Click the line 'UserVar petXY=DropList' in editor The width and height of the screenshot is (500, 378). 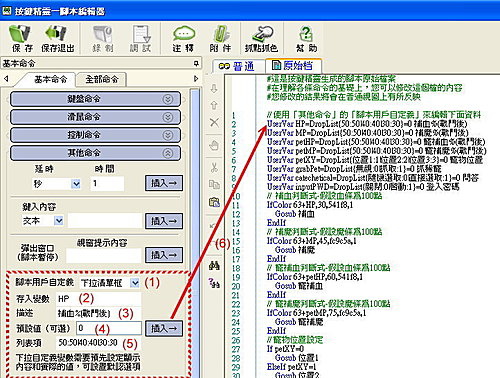(374, 160)
